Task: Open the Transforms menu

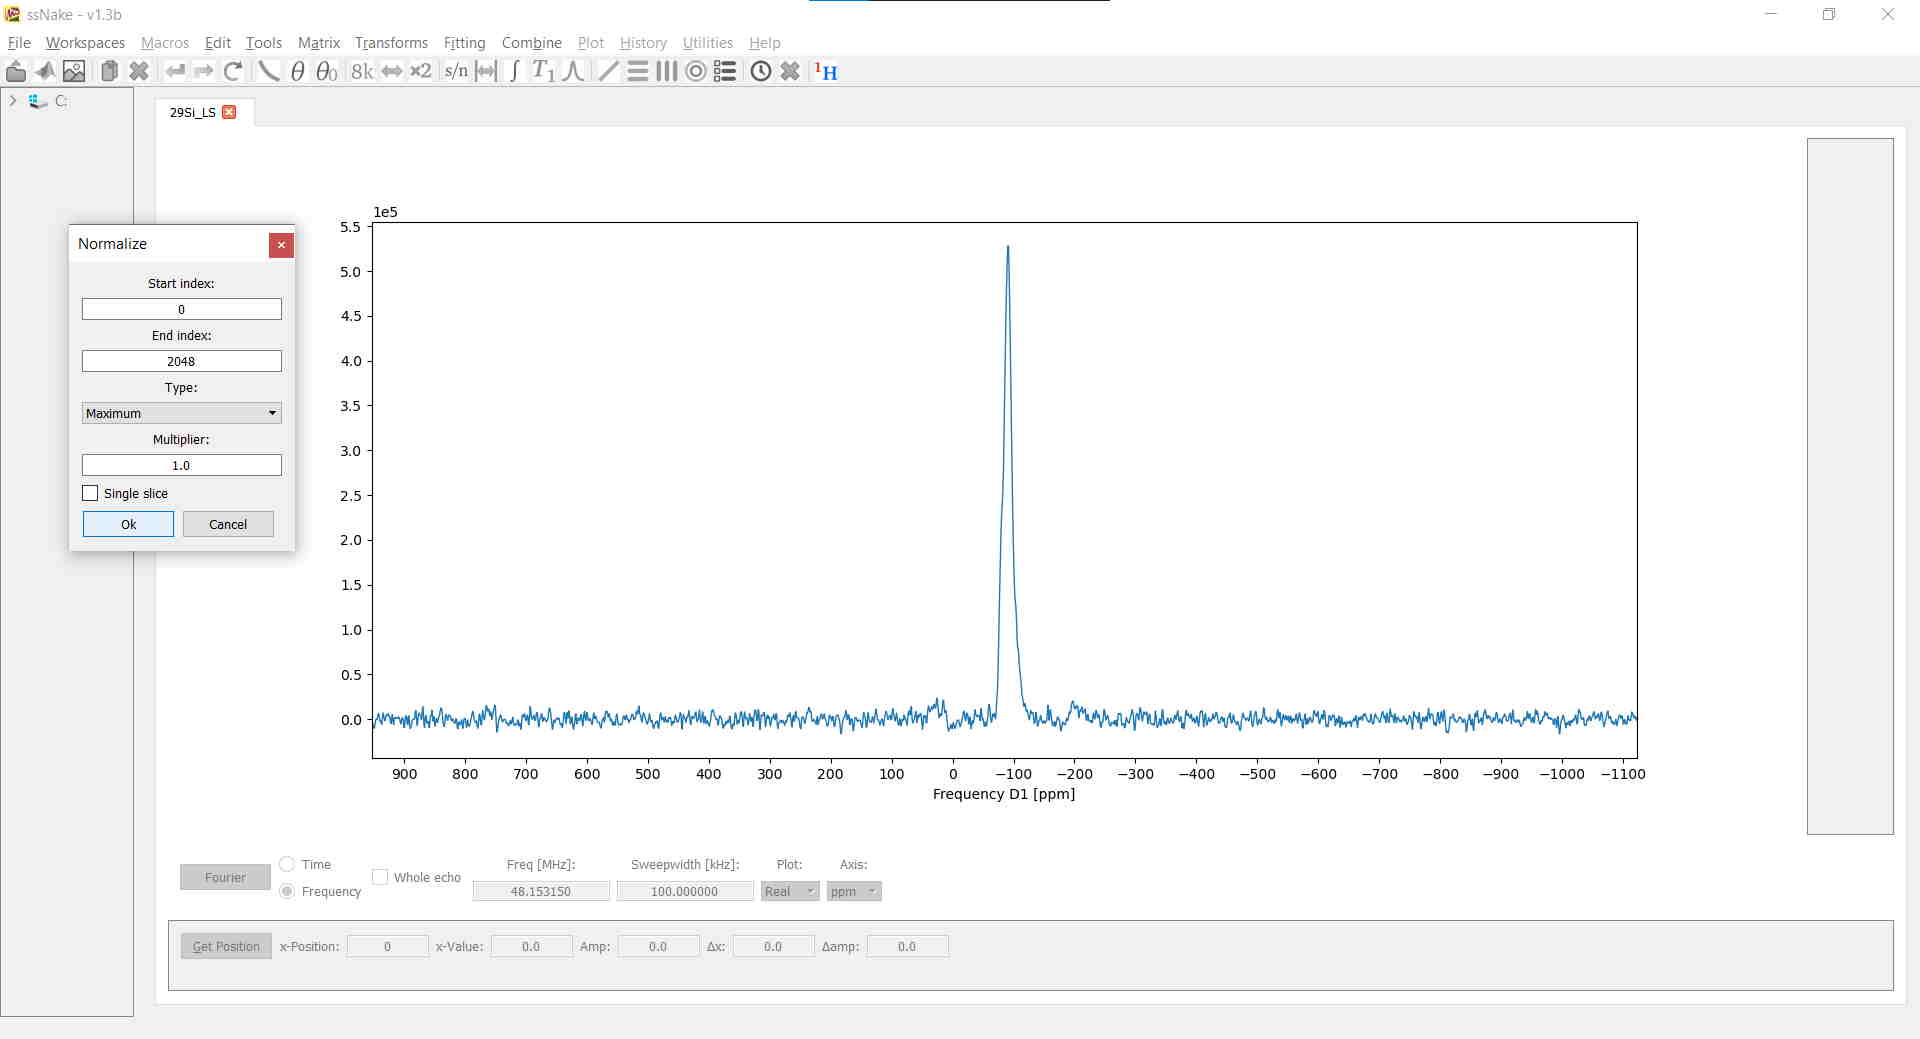Action: tap(391, 43)
